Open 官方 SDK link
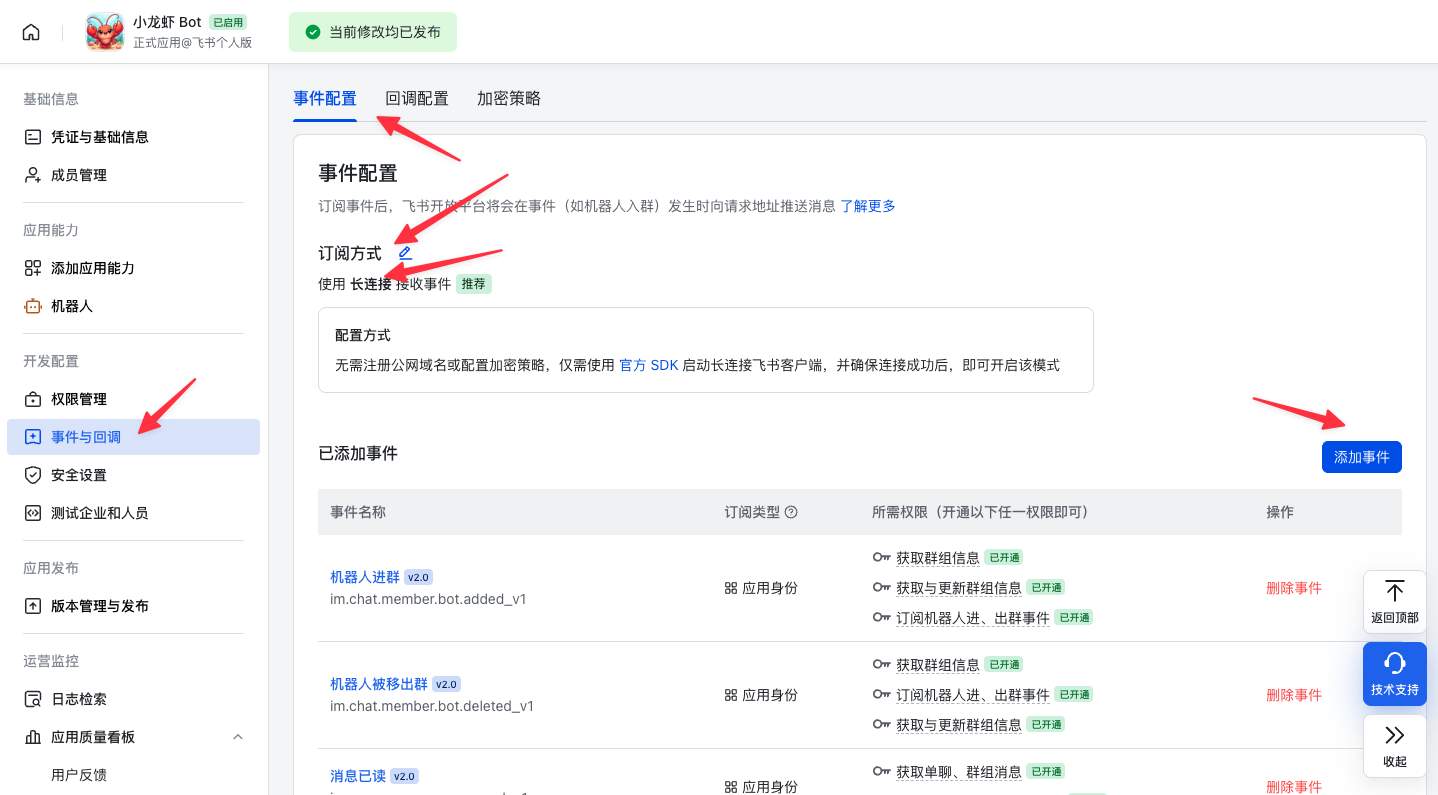The width and height of the screenshot is (1438, 795). point(649,365)
